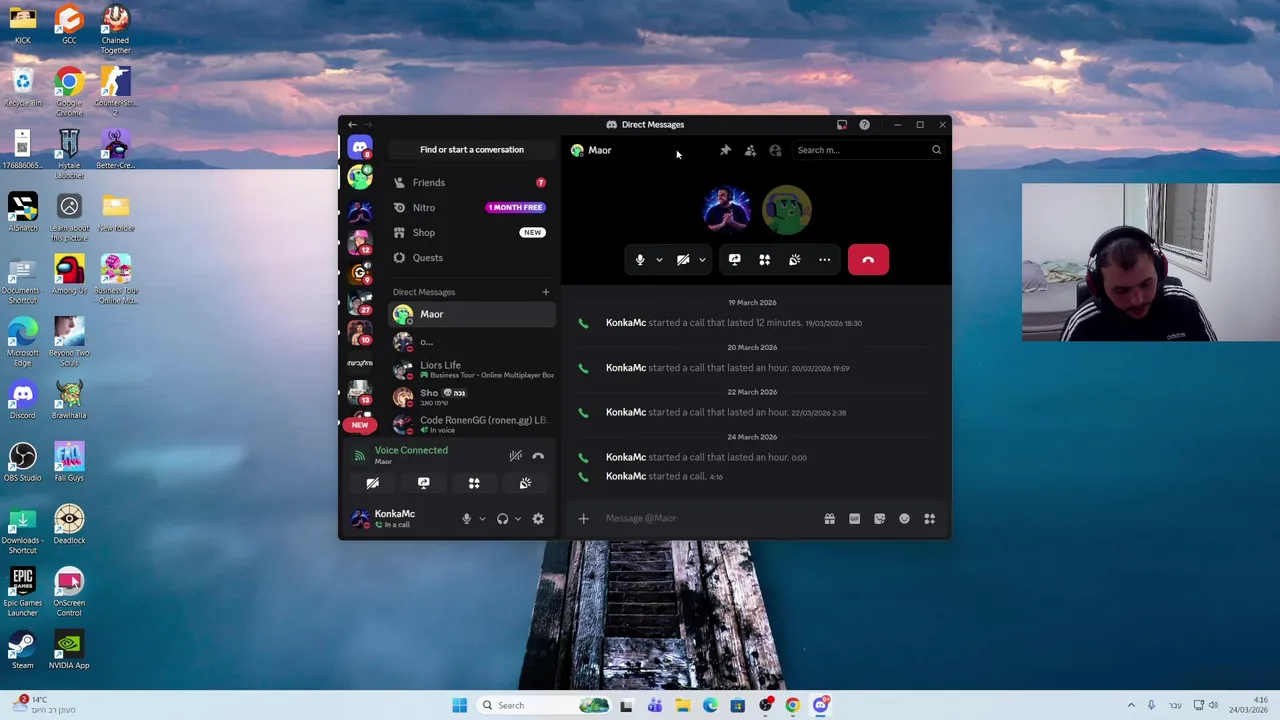Show hidden system tray icons

[x=1131, y=705]
